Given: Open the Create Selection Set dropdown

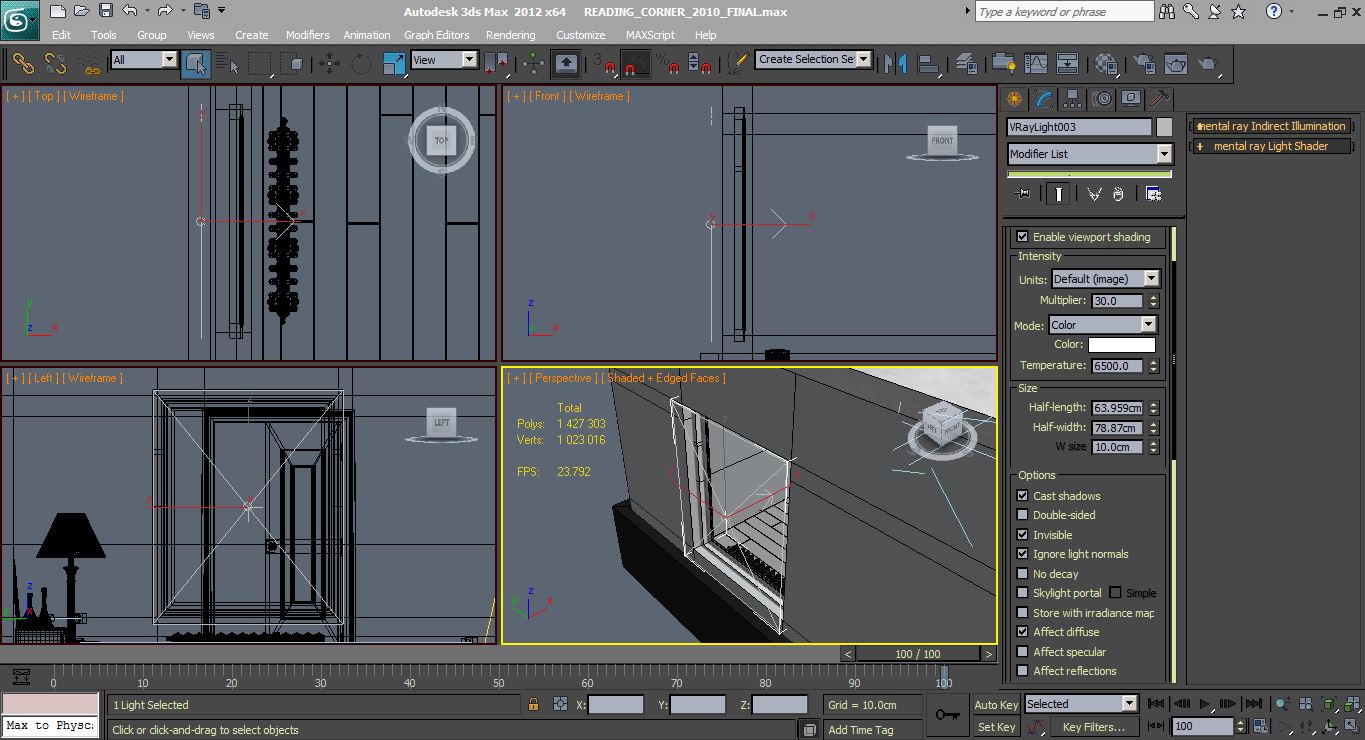Looking at the screenshot, I should pyautogui.click(x=814, y=59).
